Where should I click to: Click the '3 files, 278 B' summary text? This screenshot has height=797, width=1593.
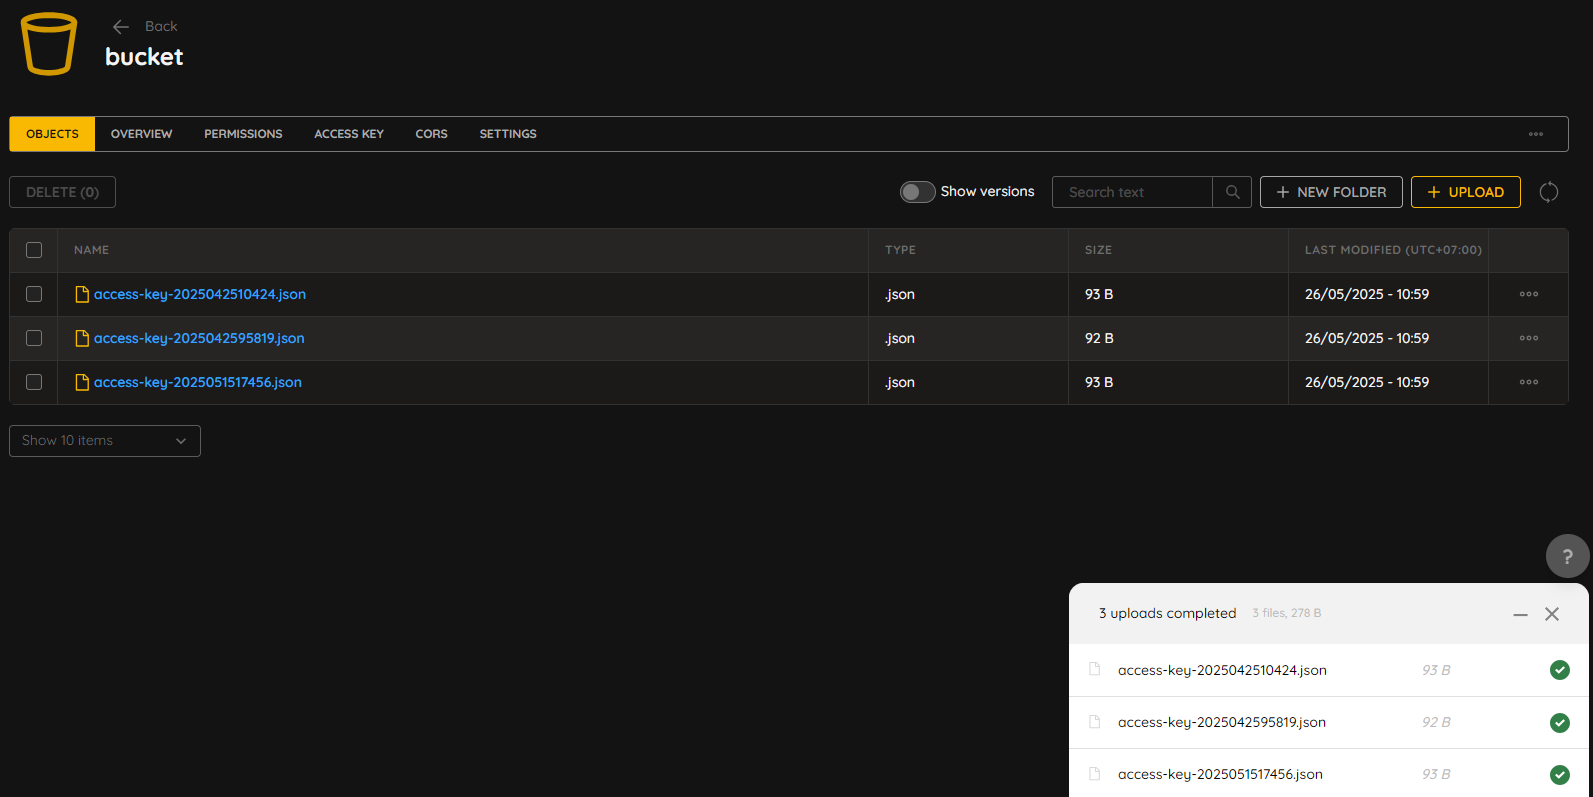pyautogui.click(x=1287, y=613)
